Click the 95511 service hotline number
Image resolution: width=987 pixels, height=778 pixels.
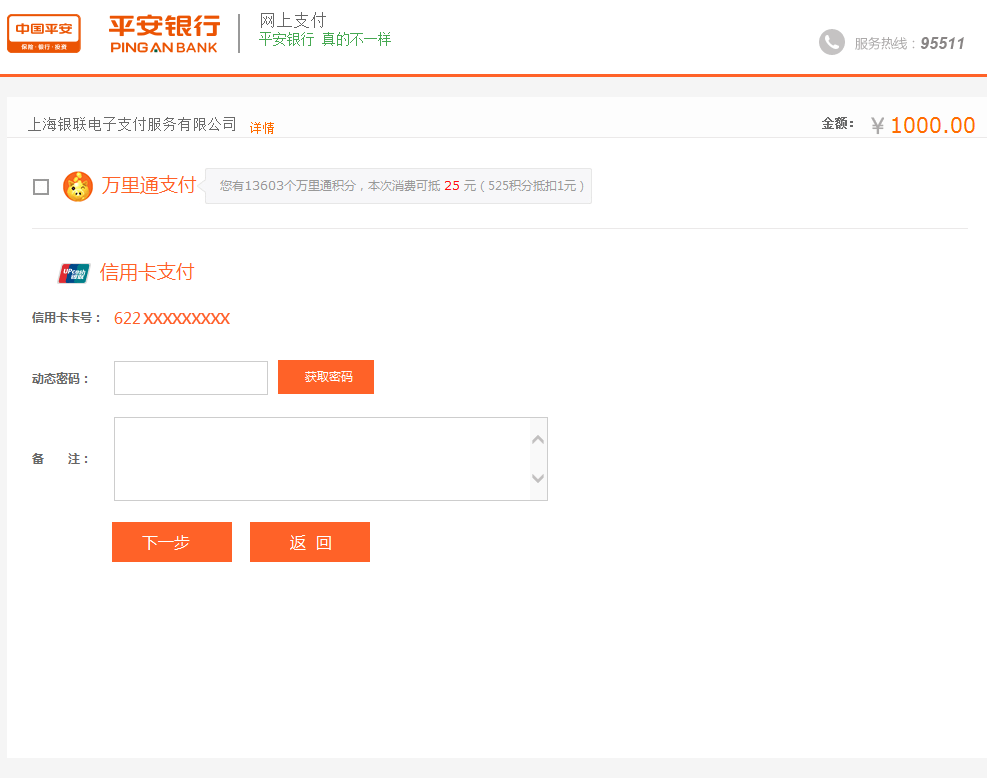coord(942,43)
